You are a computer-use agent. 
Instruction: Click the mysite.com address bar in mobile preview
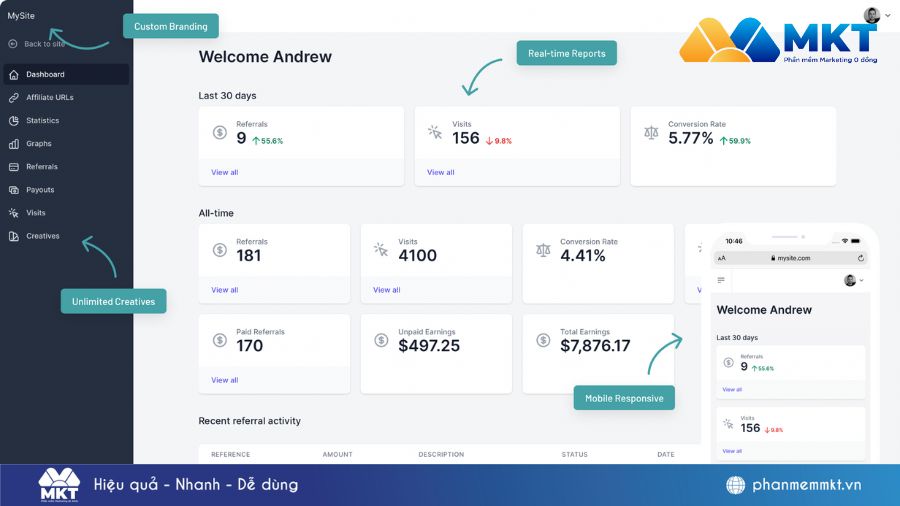790,258
